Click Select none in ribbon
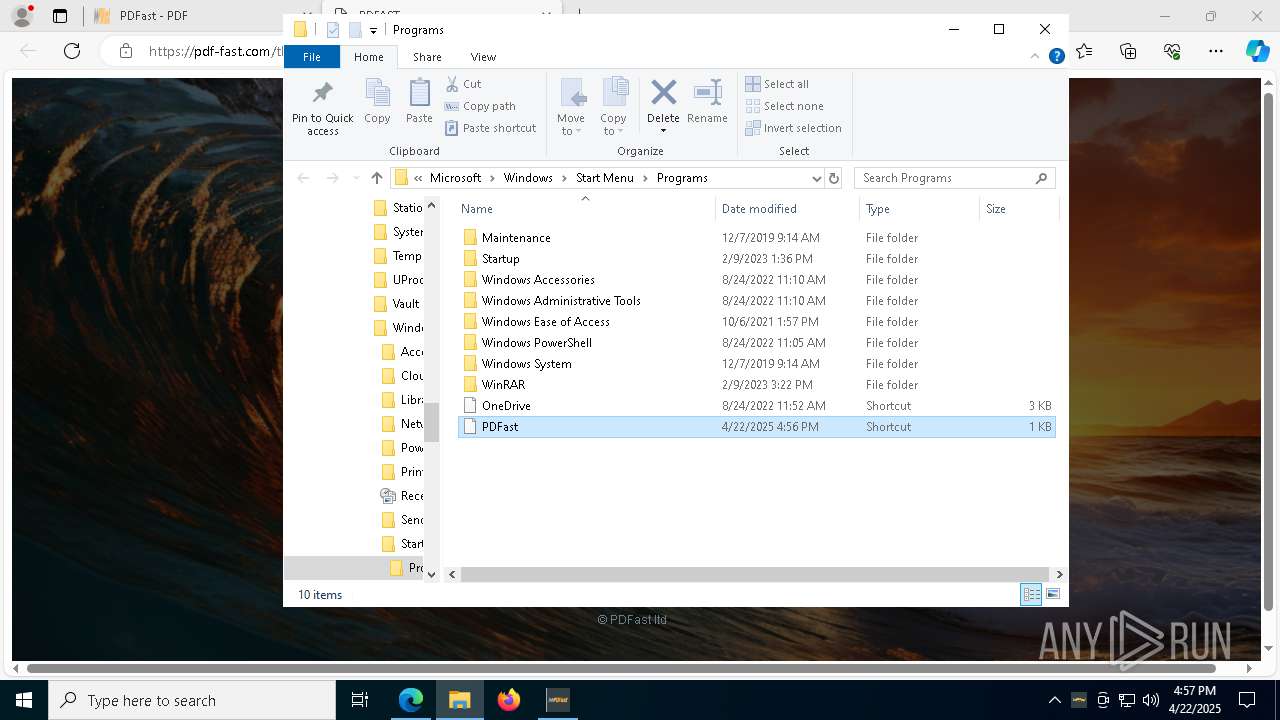The height and width of the screenshot is (720, 1280). coord(785,106)
